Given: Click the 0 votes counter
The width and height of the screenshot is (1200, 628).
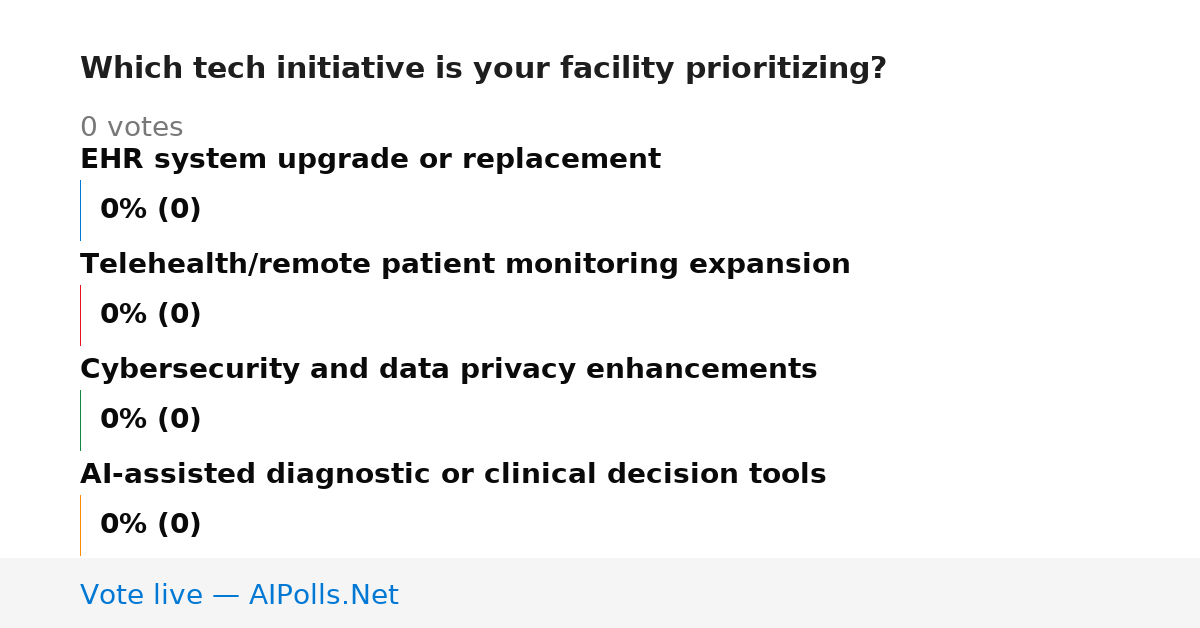Looking at the screenshot, I should pos(131,128).
